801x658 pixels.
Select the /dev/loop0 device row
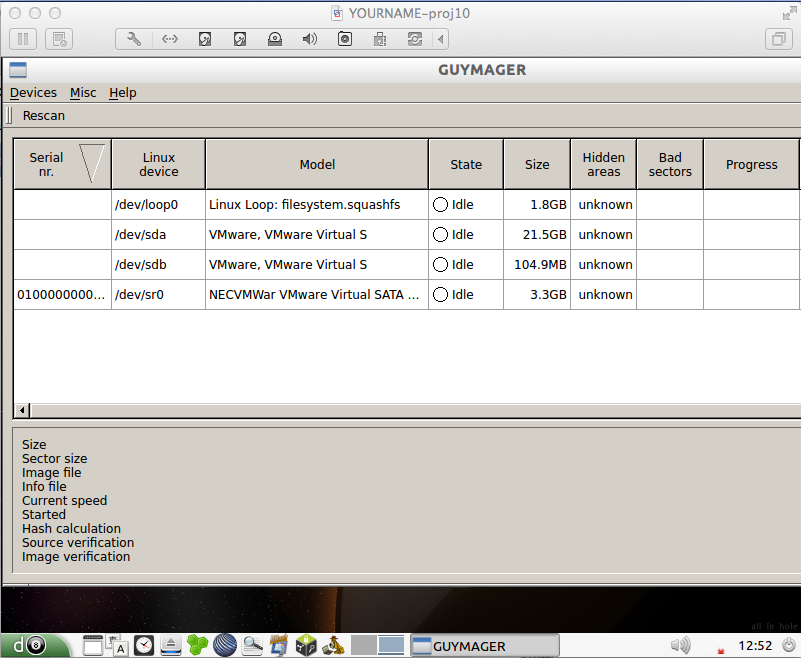click(407, 205)
